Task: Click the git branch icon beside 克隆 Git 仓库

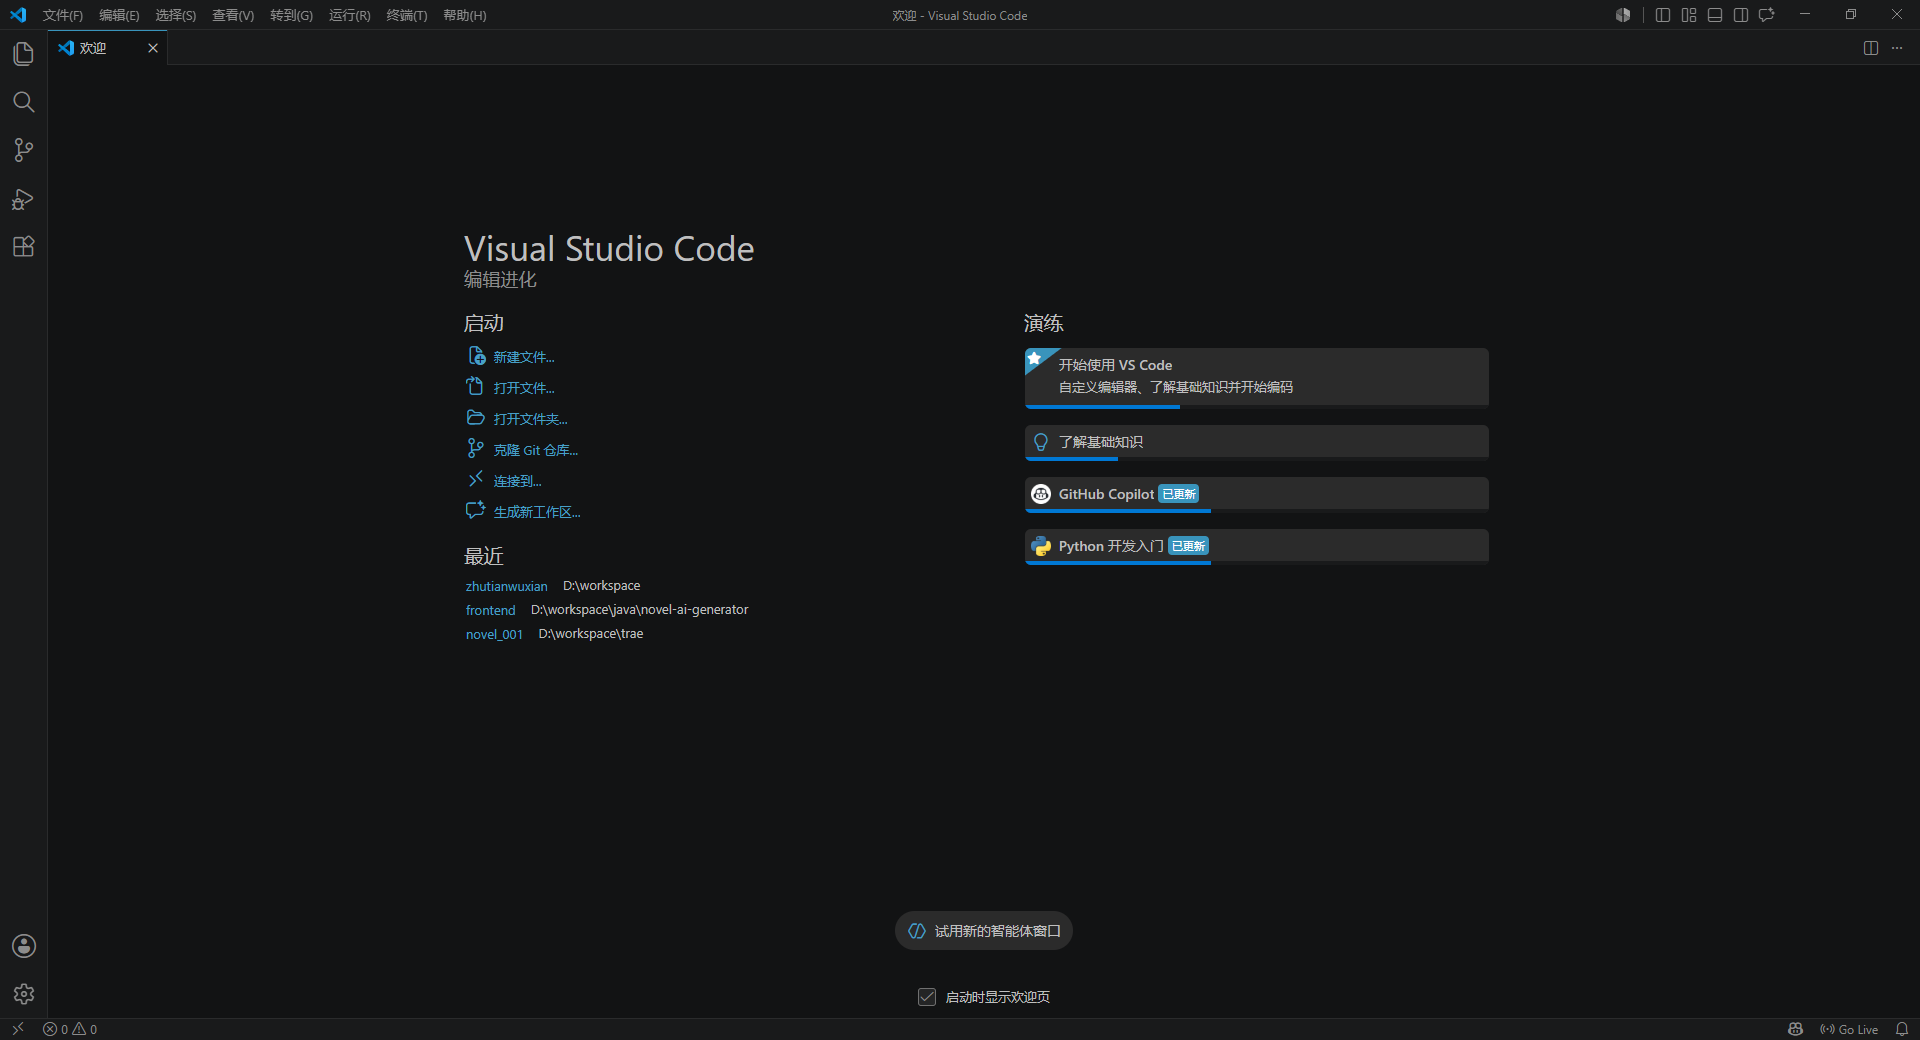Action: point(476,449)
